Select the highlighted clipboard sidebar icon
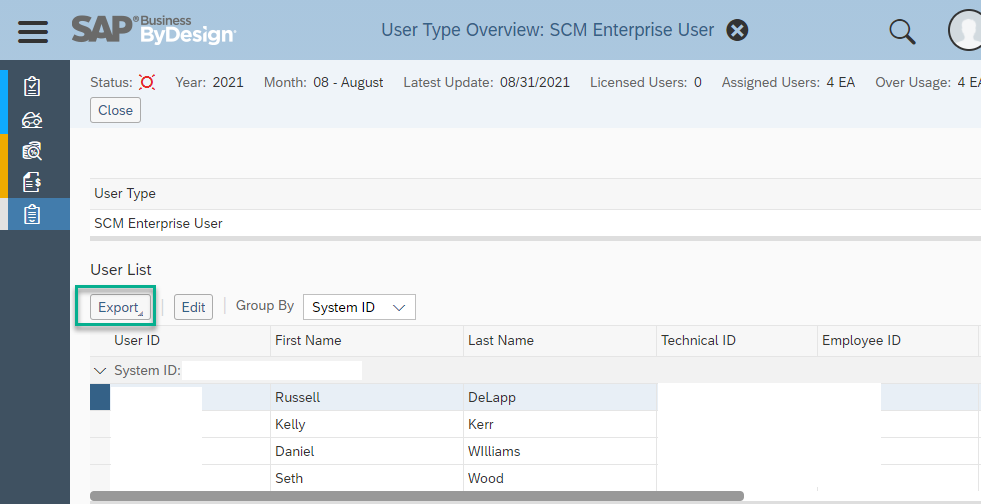Viewport: 981px width, 504px height. pyautogui.click(x=32, y=214)
